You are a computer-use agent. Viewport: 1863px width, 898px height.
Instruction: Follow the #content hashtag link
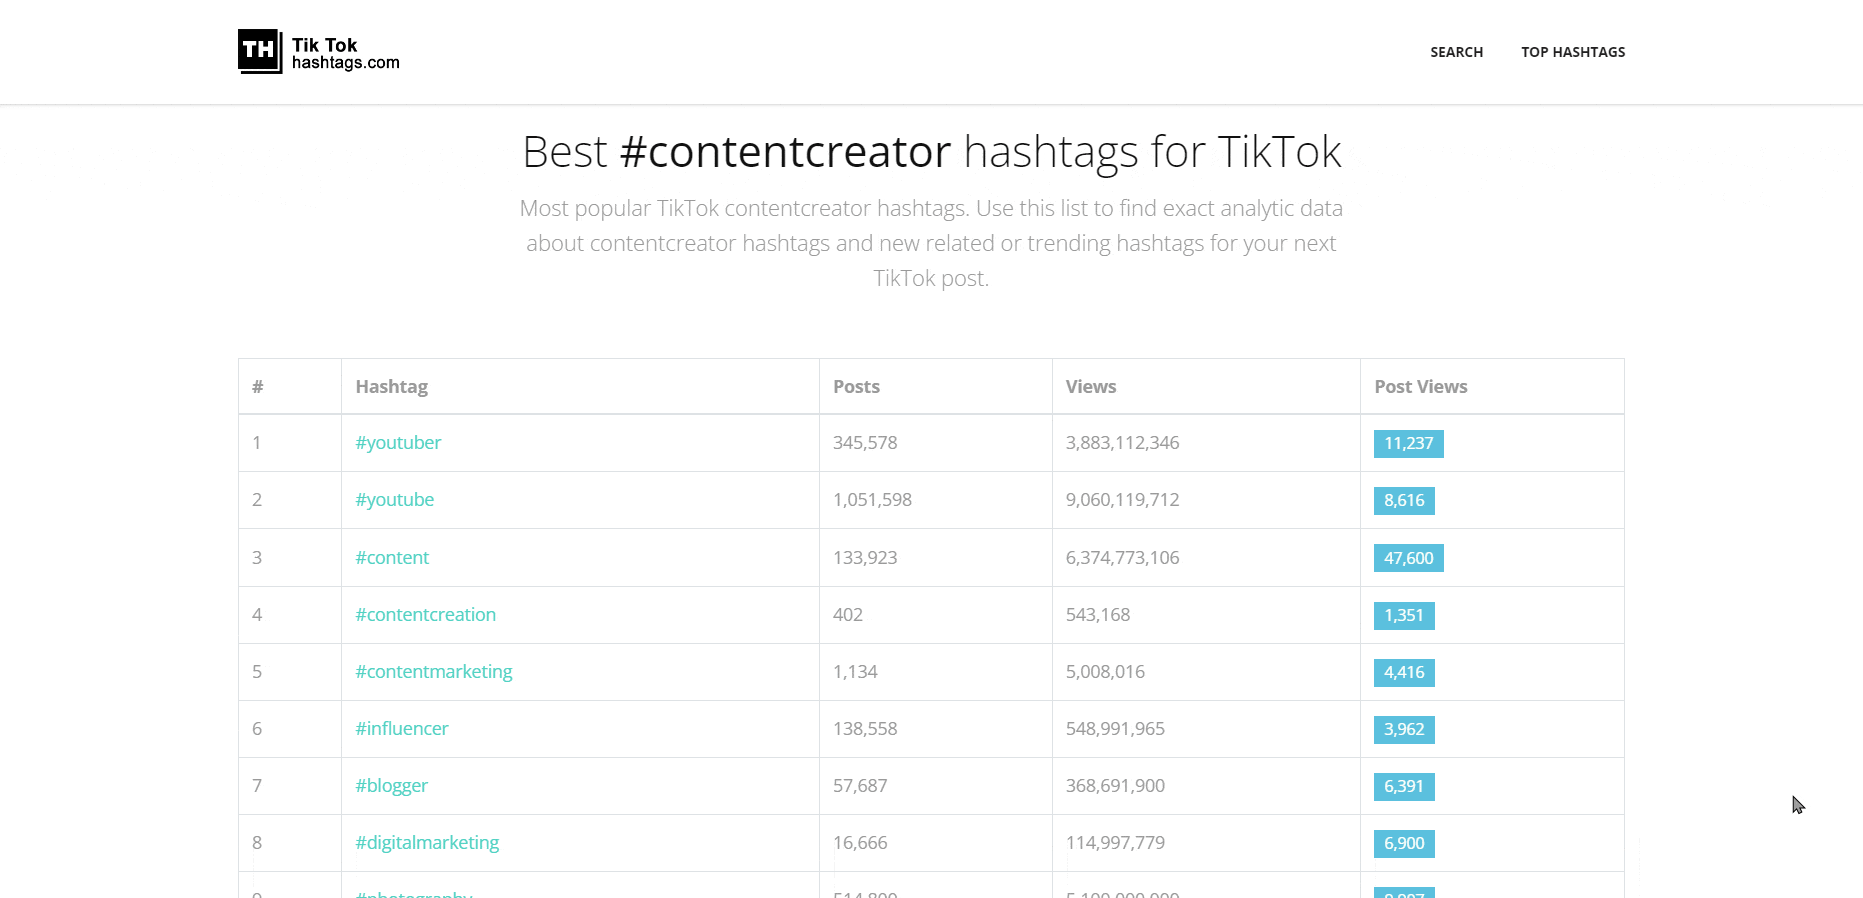click(392, 558)
